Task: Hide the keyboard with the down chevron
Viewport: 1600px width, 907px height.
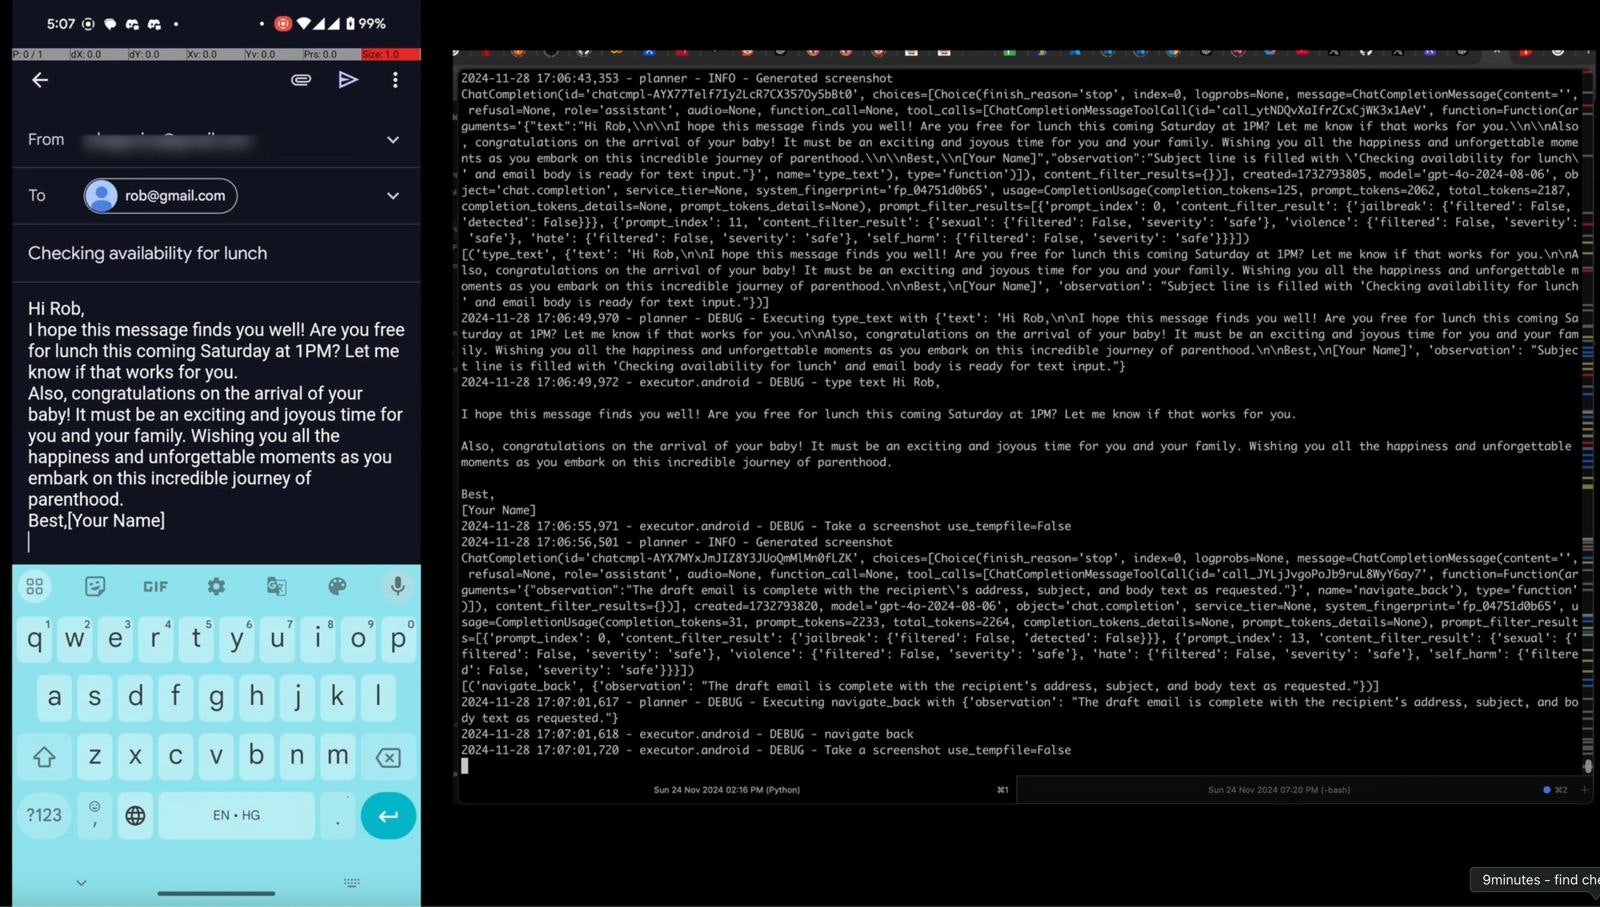Action: tap(81, 883)
